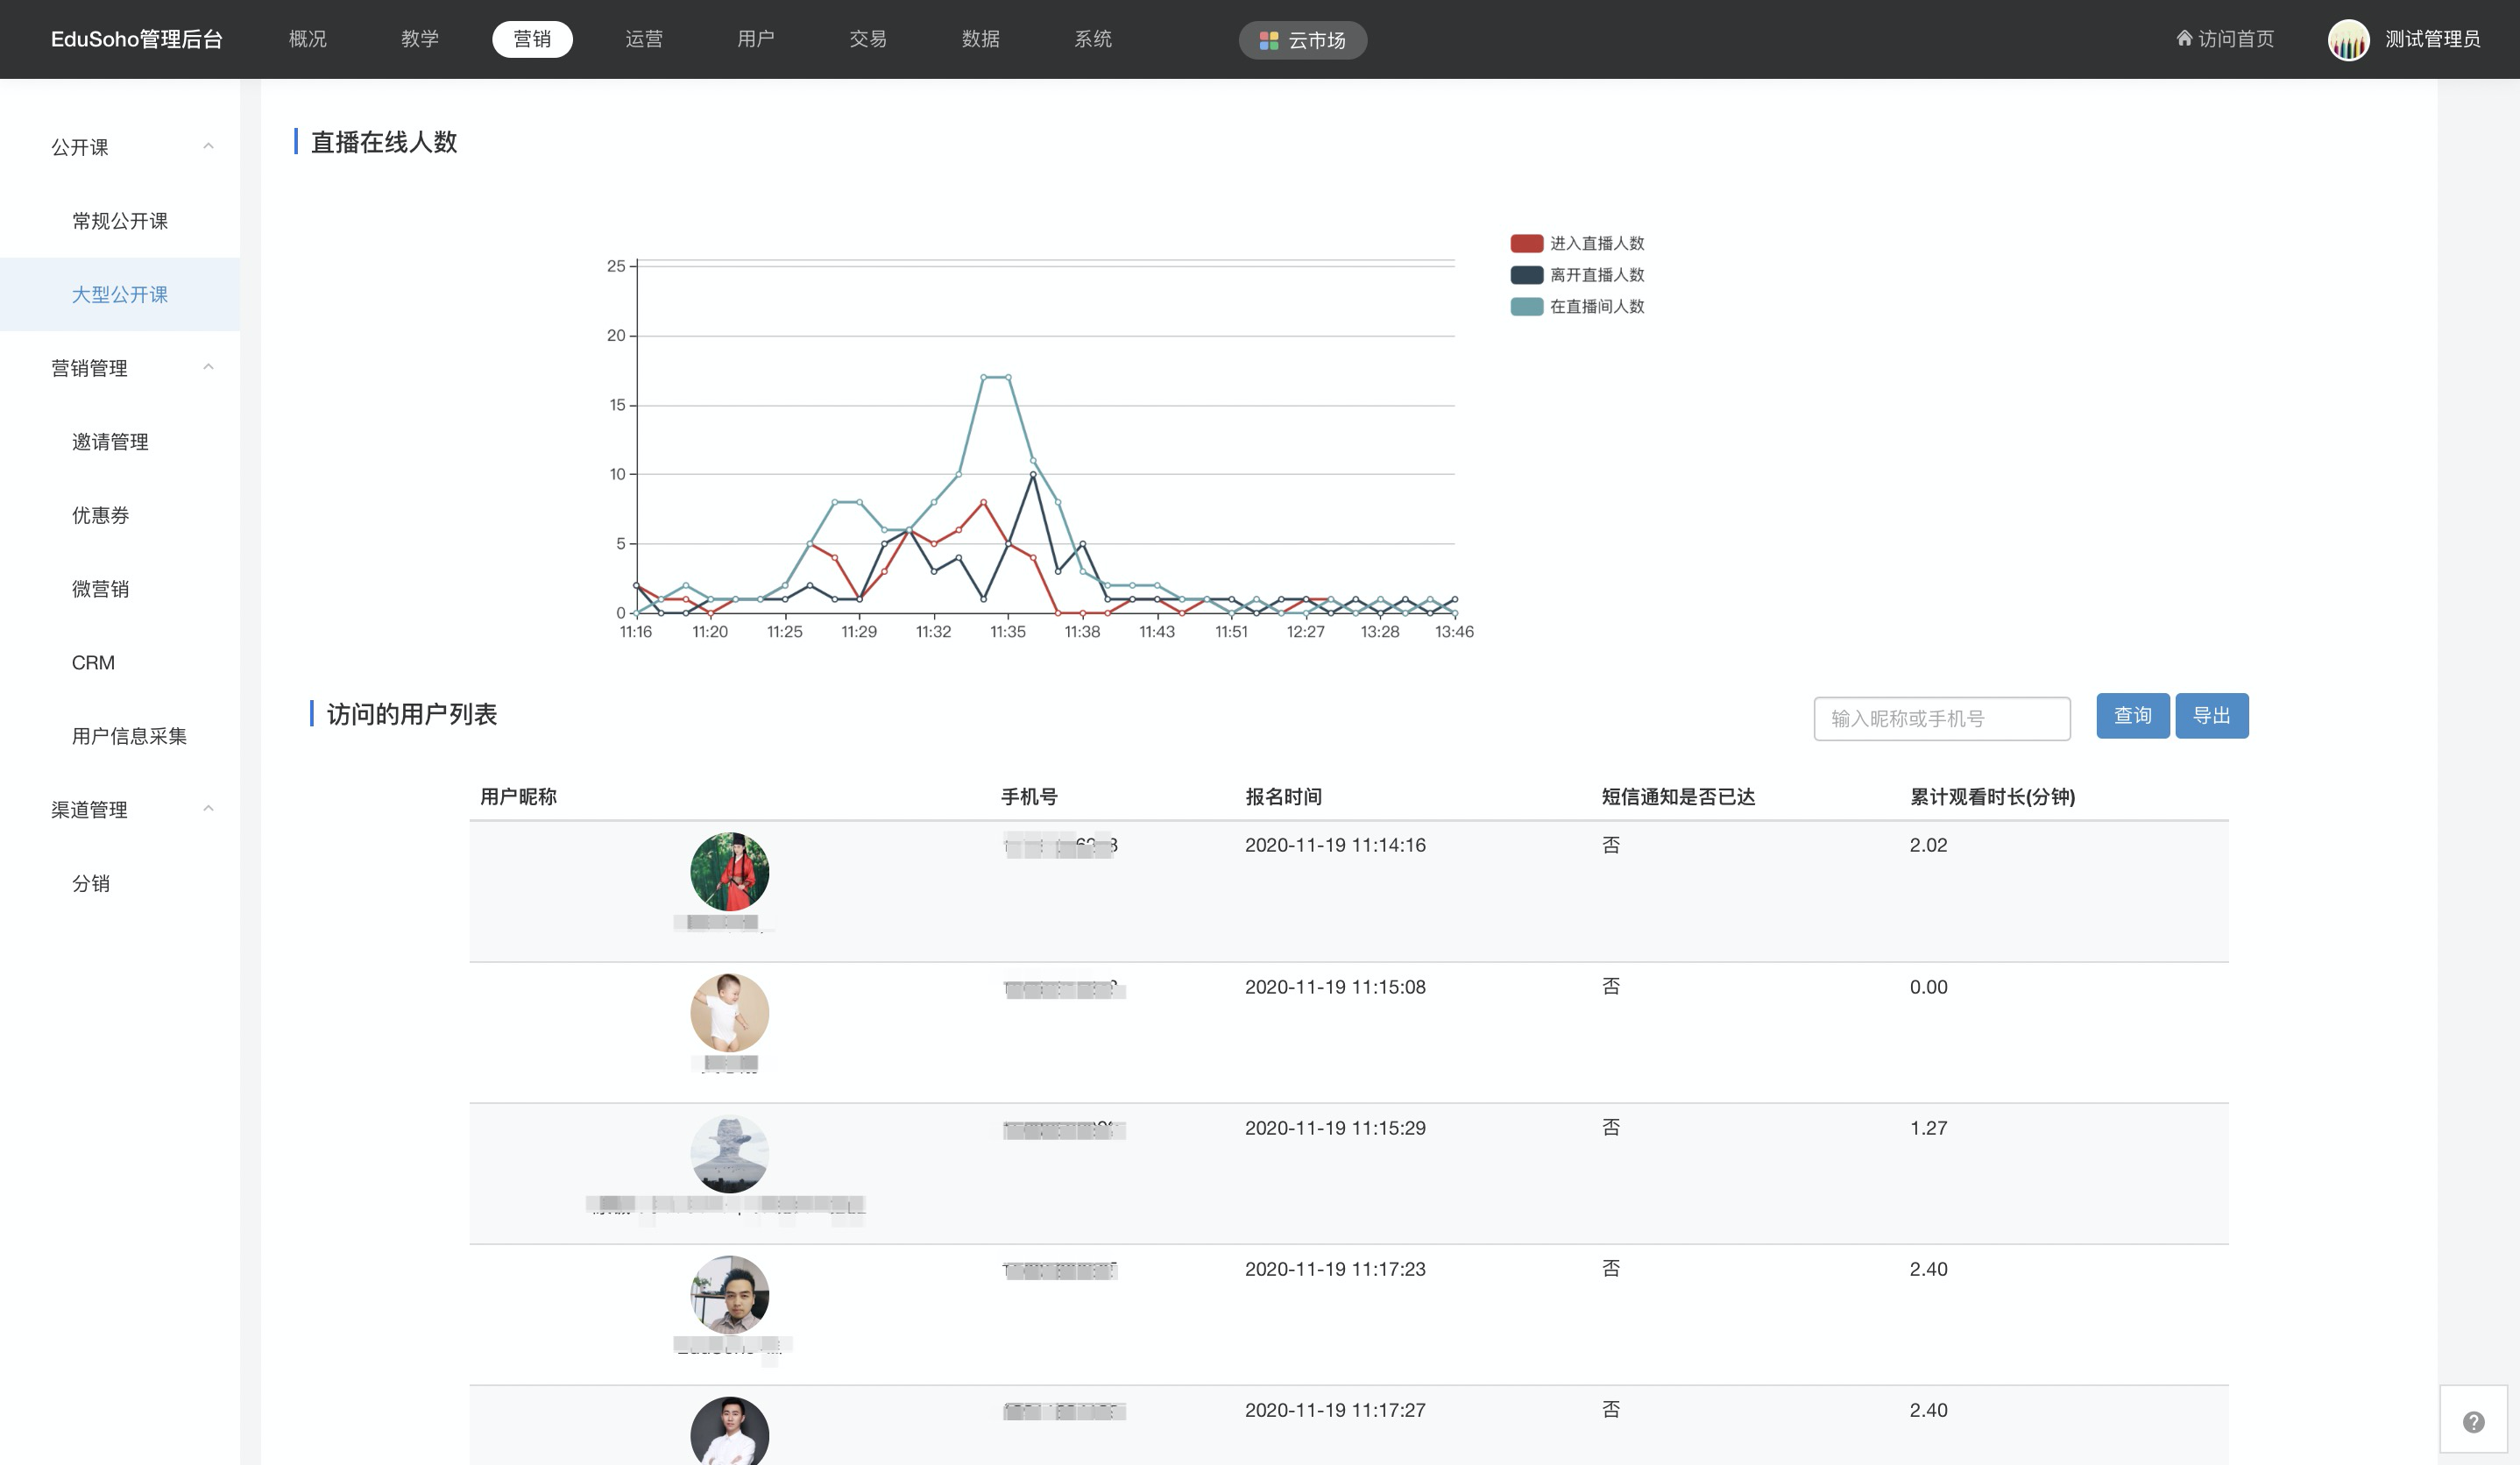Screen dimensions: 2520x1465
Task: Click the 手机号 column header
Action: 1029,796
